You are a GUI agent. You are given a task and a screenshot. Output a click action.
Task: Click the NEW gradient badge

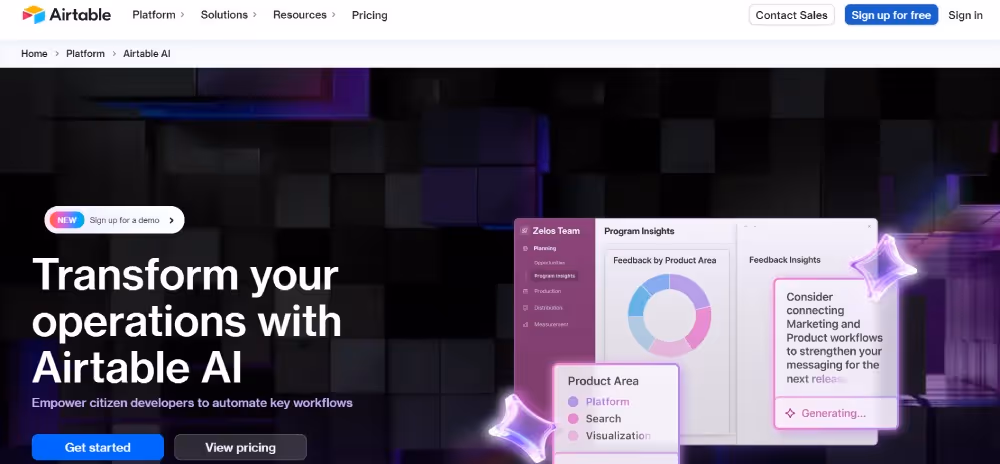click(x=67, y=220)
